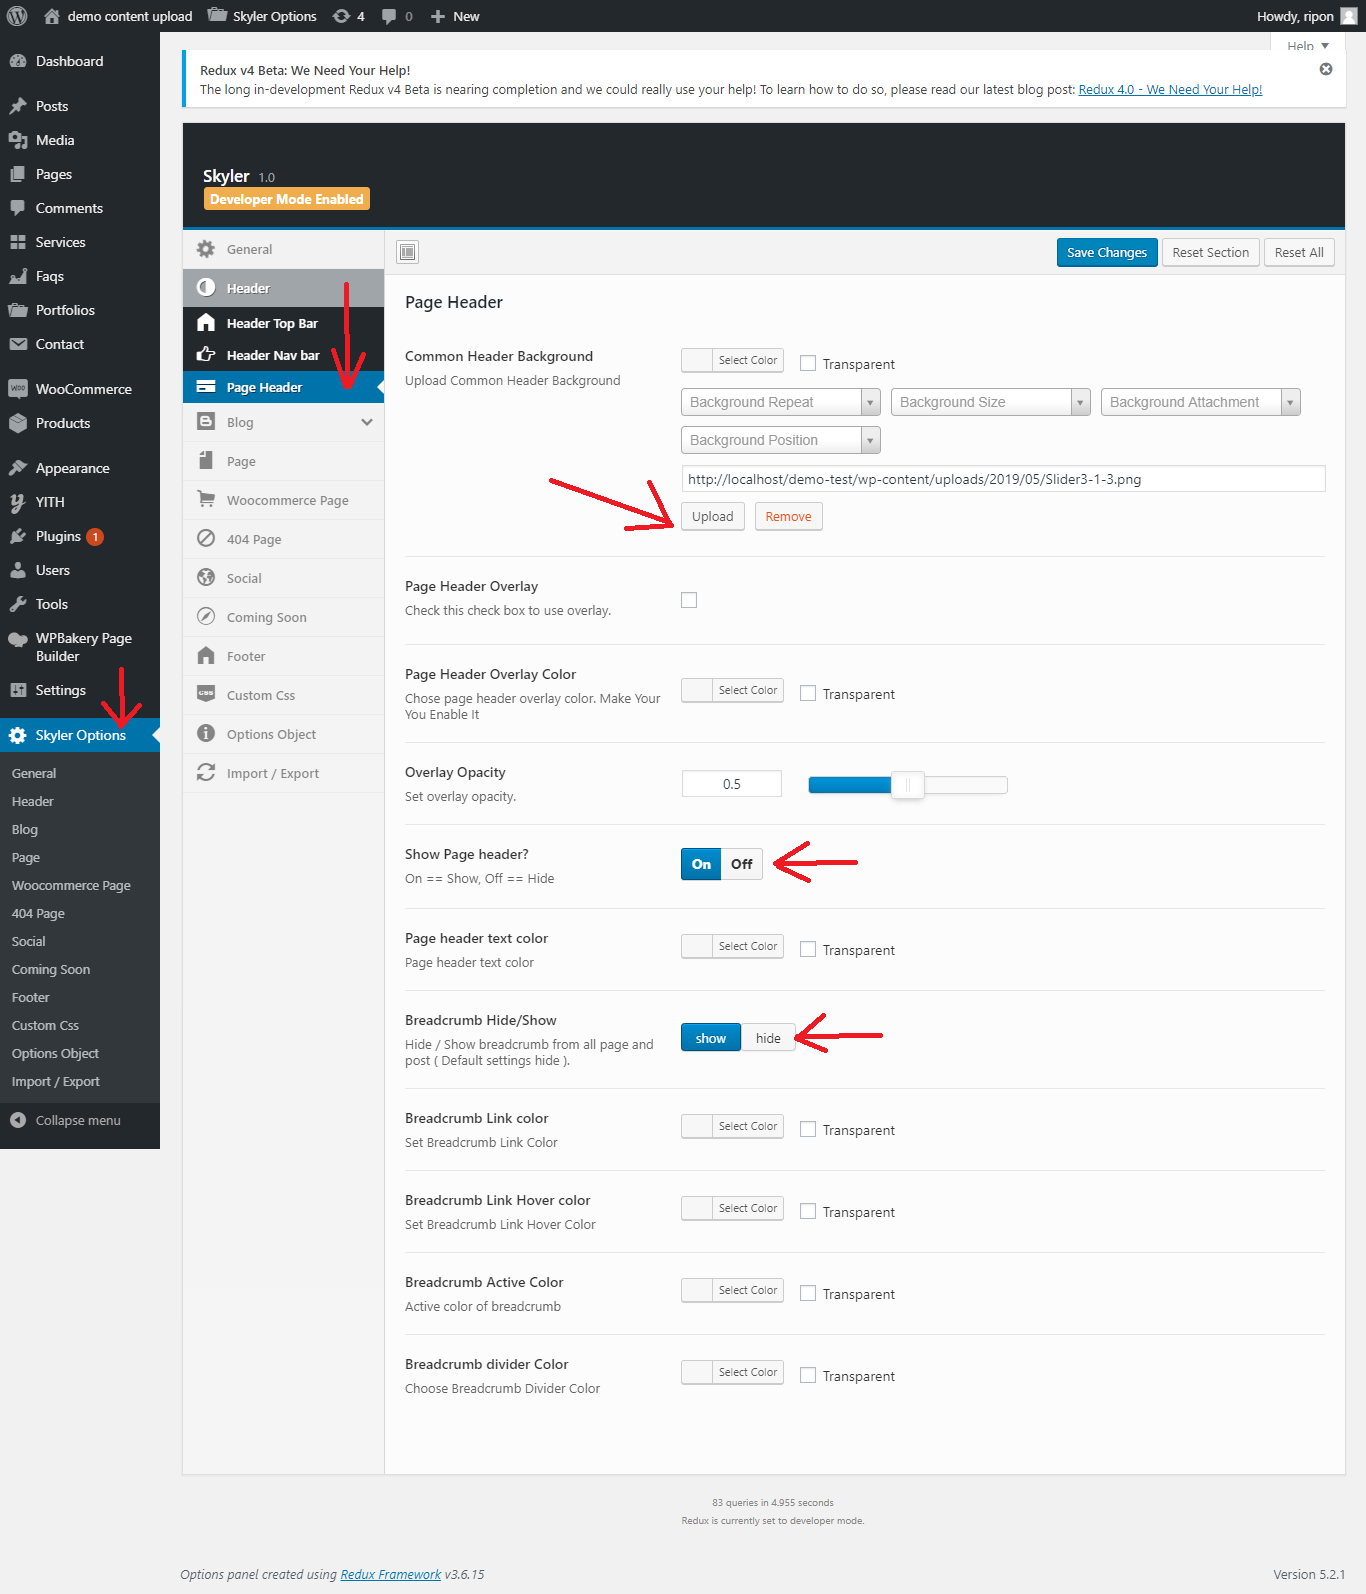Click the Header Top Bar home icon
This screenshot has width=1366, height=1594.
(206, 322)
